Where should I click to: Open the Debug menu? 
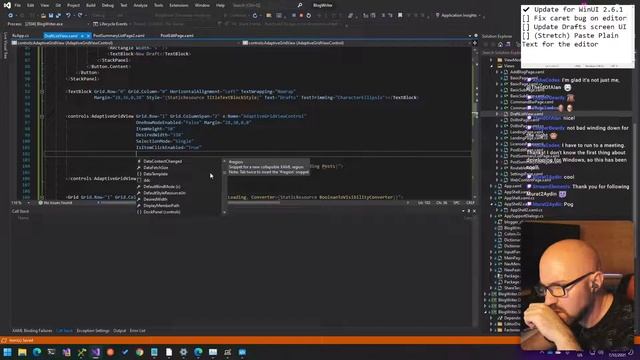(108, 5)
